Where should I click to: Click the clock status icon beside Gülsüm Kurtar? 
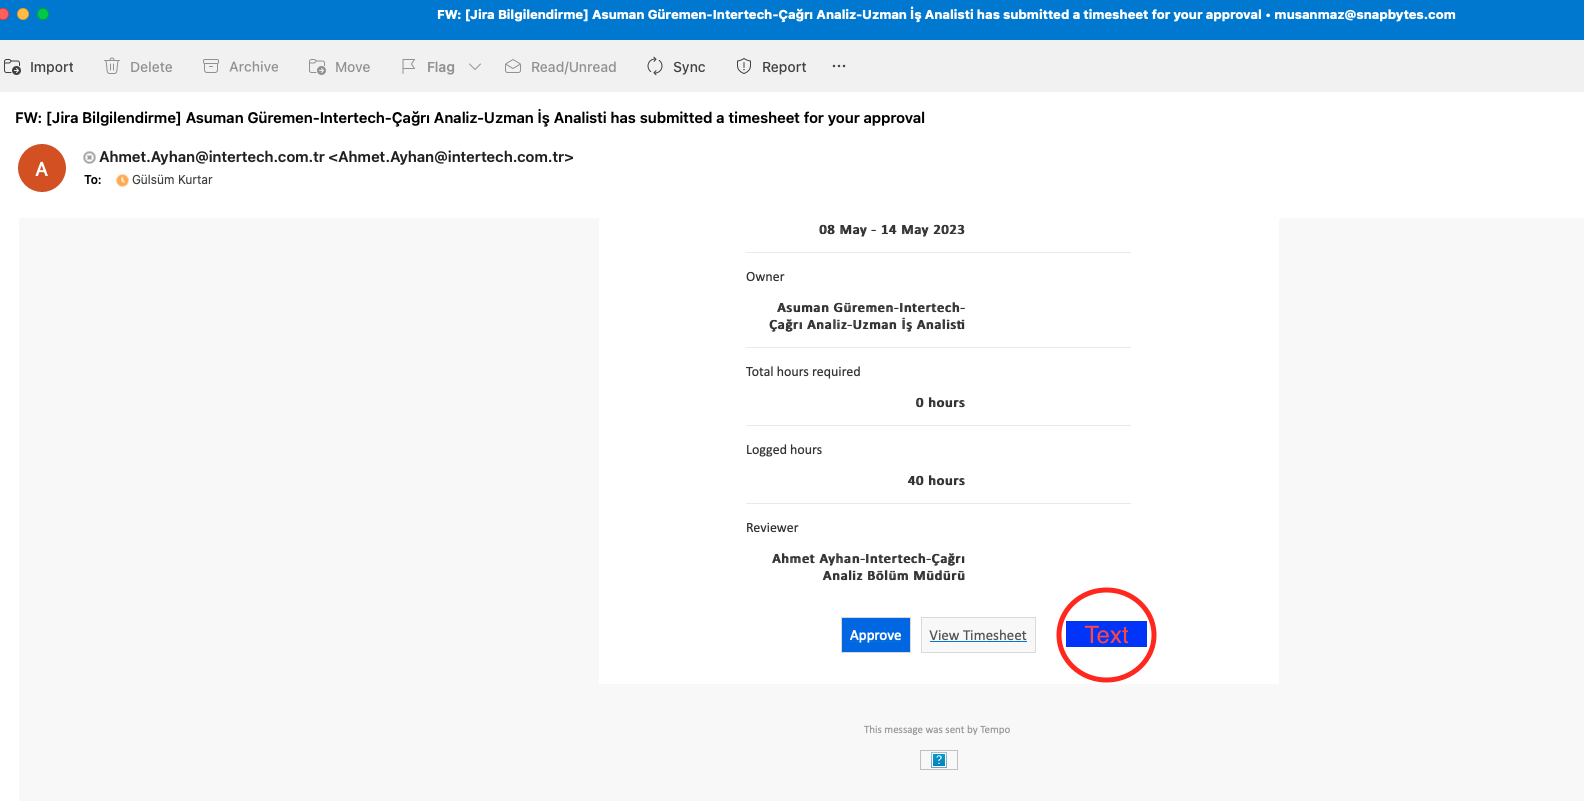point(122,180)
